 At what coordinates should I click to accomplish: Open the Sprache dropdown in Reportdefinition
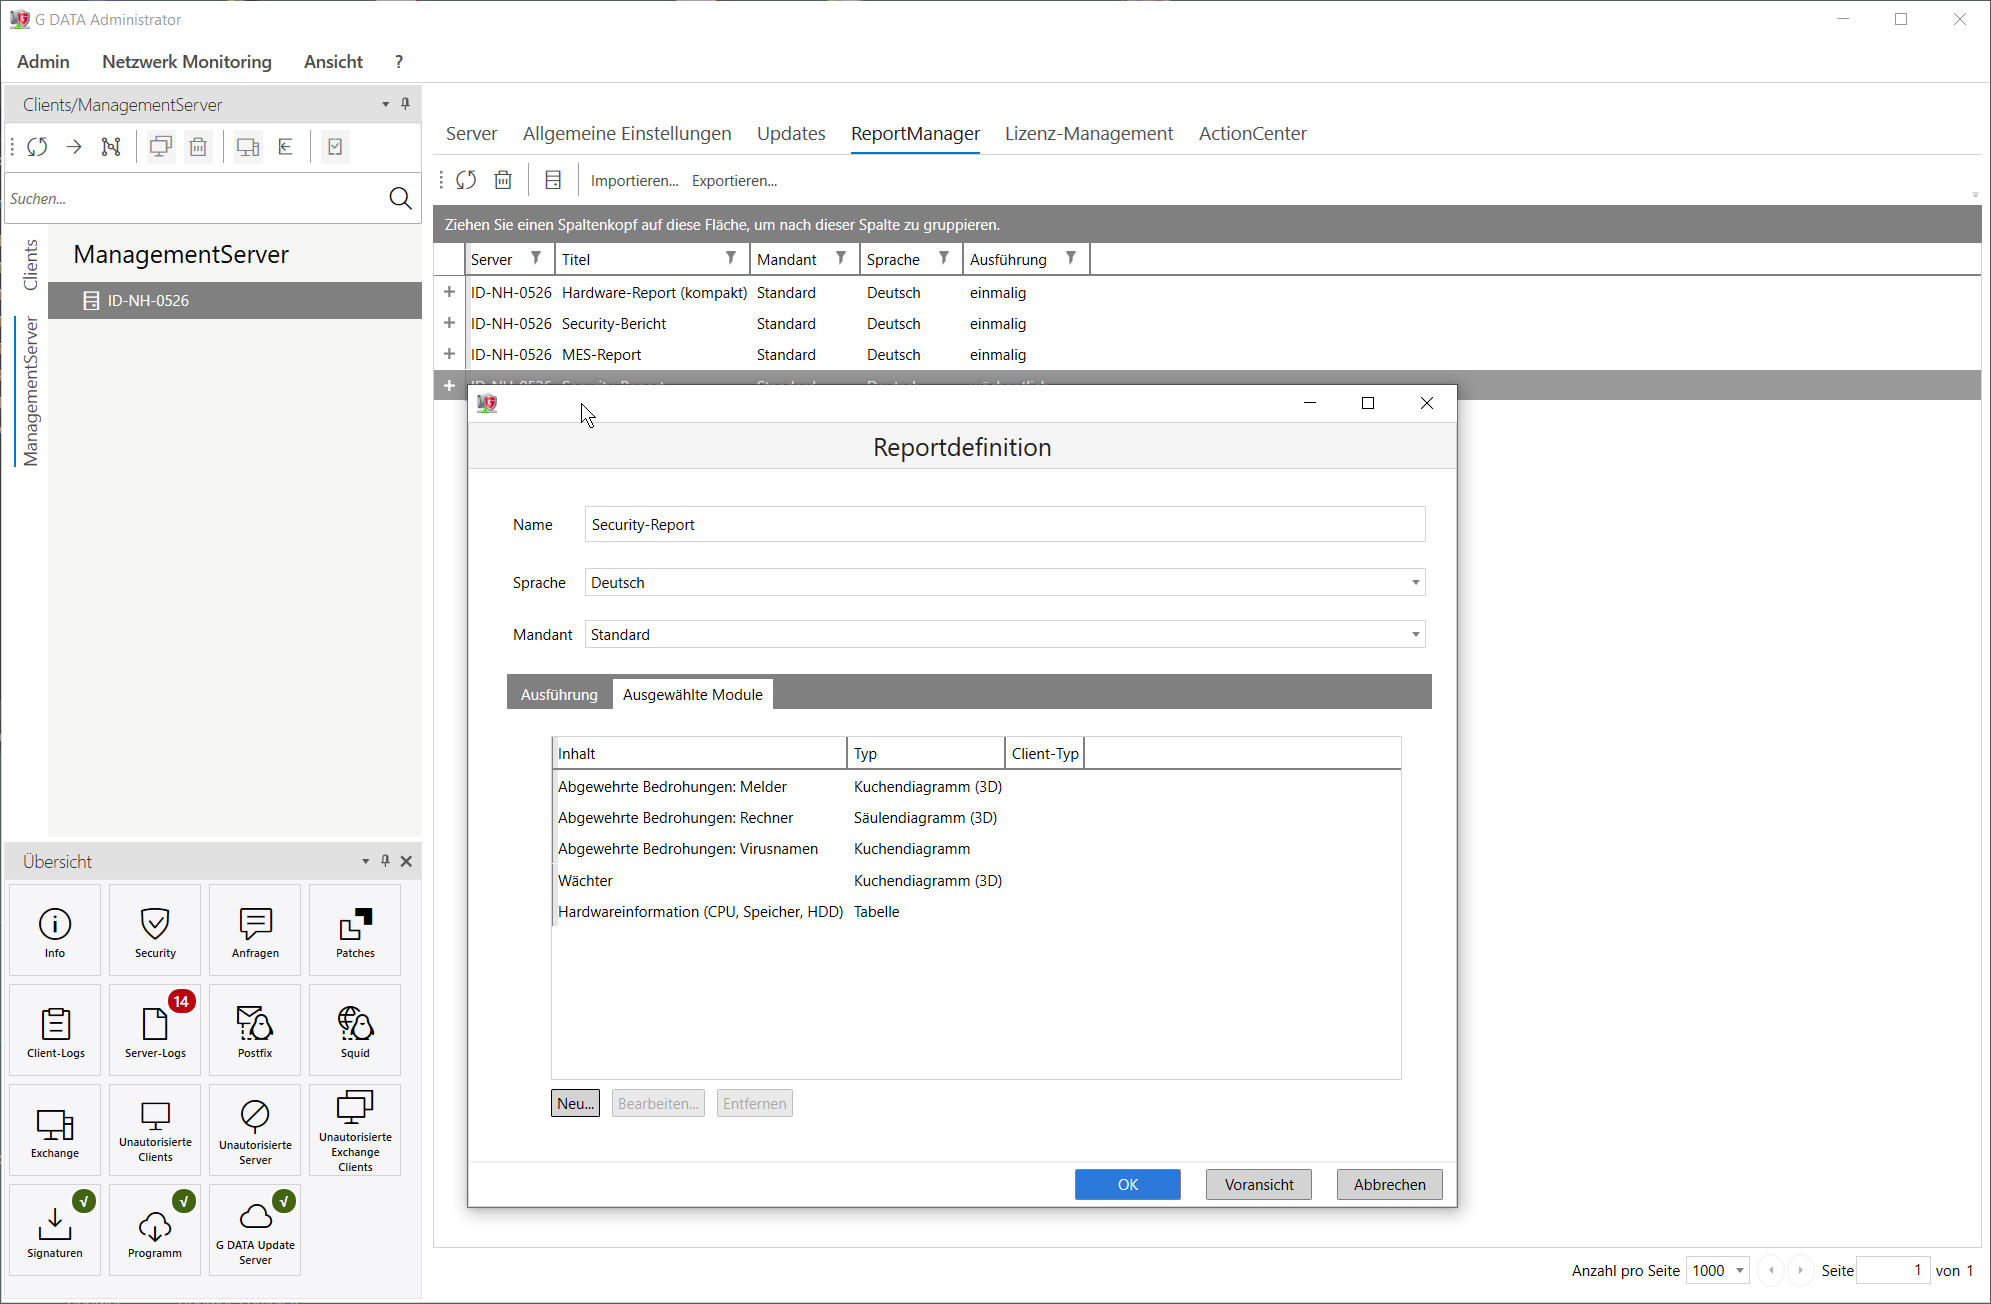tap(1415, 583)
